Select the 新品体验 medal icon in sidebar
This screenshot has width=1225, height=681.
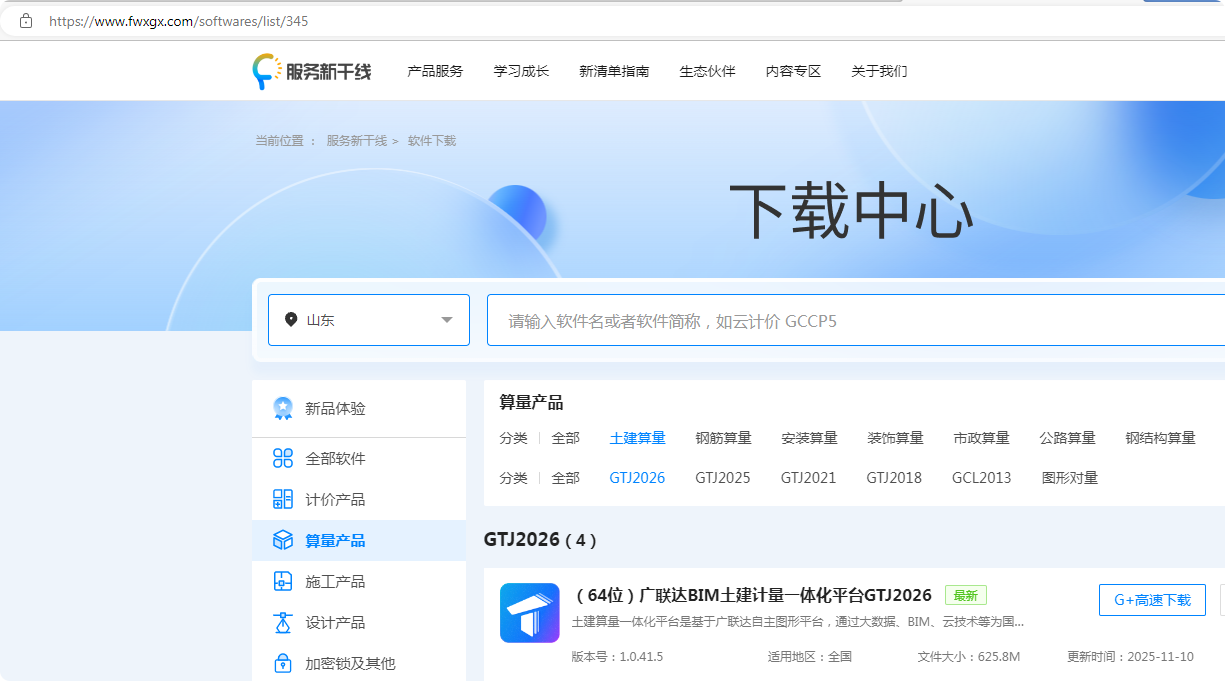coord(284,407)
